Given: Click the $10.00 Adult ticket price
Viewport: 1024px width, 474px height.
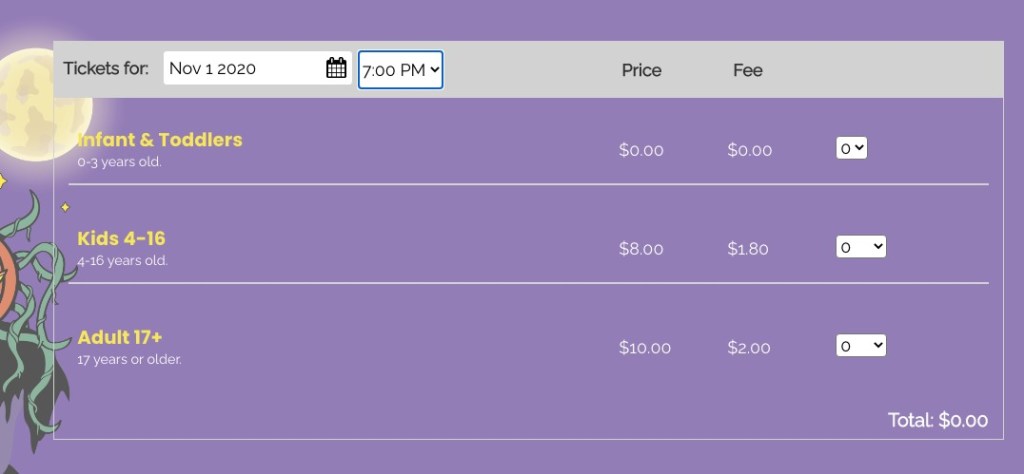Looking at the screenshot, I should tap(645, 348).
